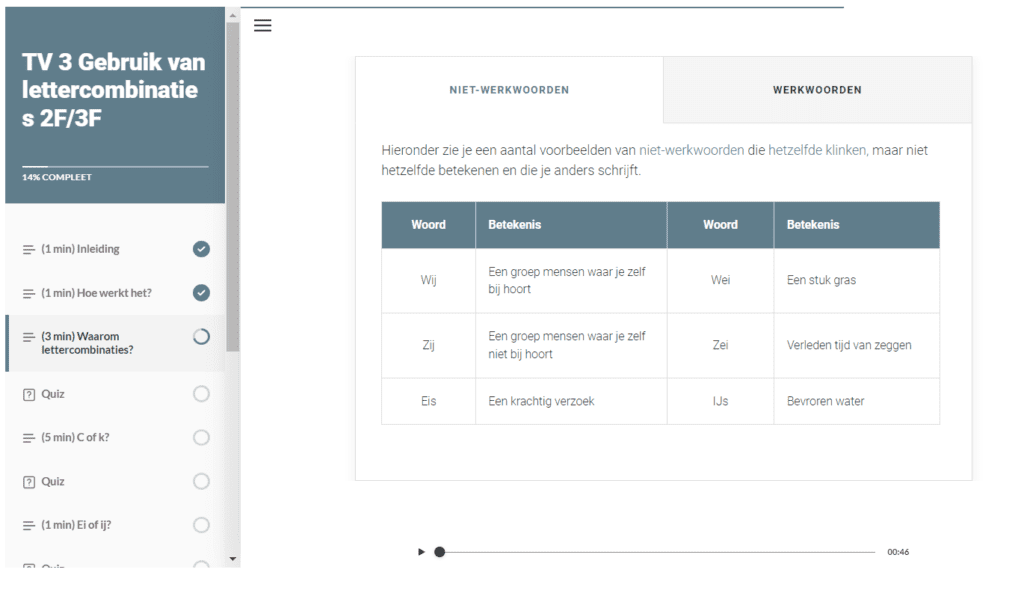Click the table cell 'Wij'
Viewport: 1024px width, 611px height.
pyautogui.click(x=428, y=280)
